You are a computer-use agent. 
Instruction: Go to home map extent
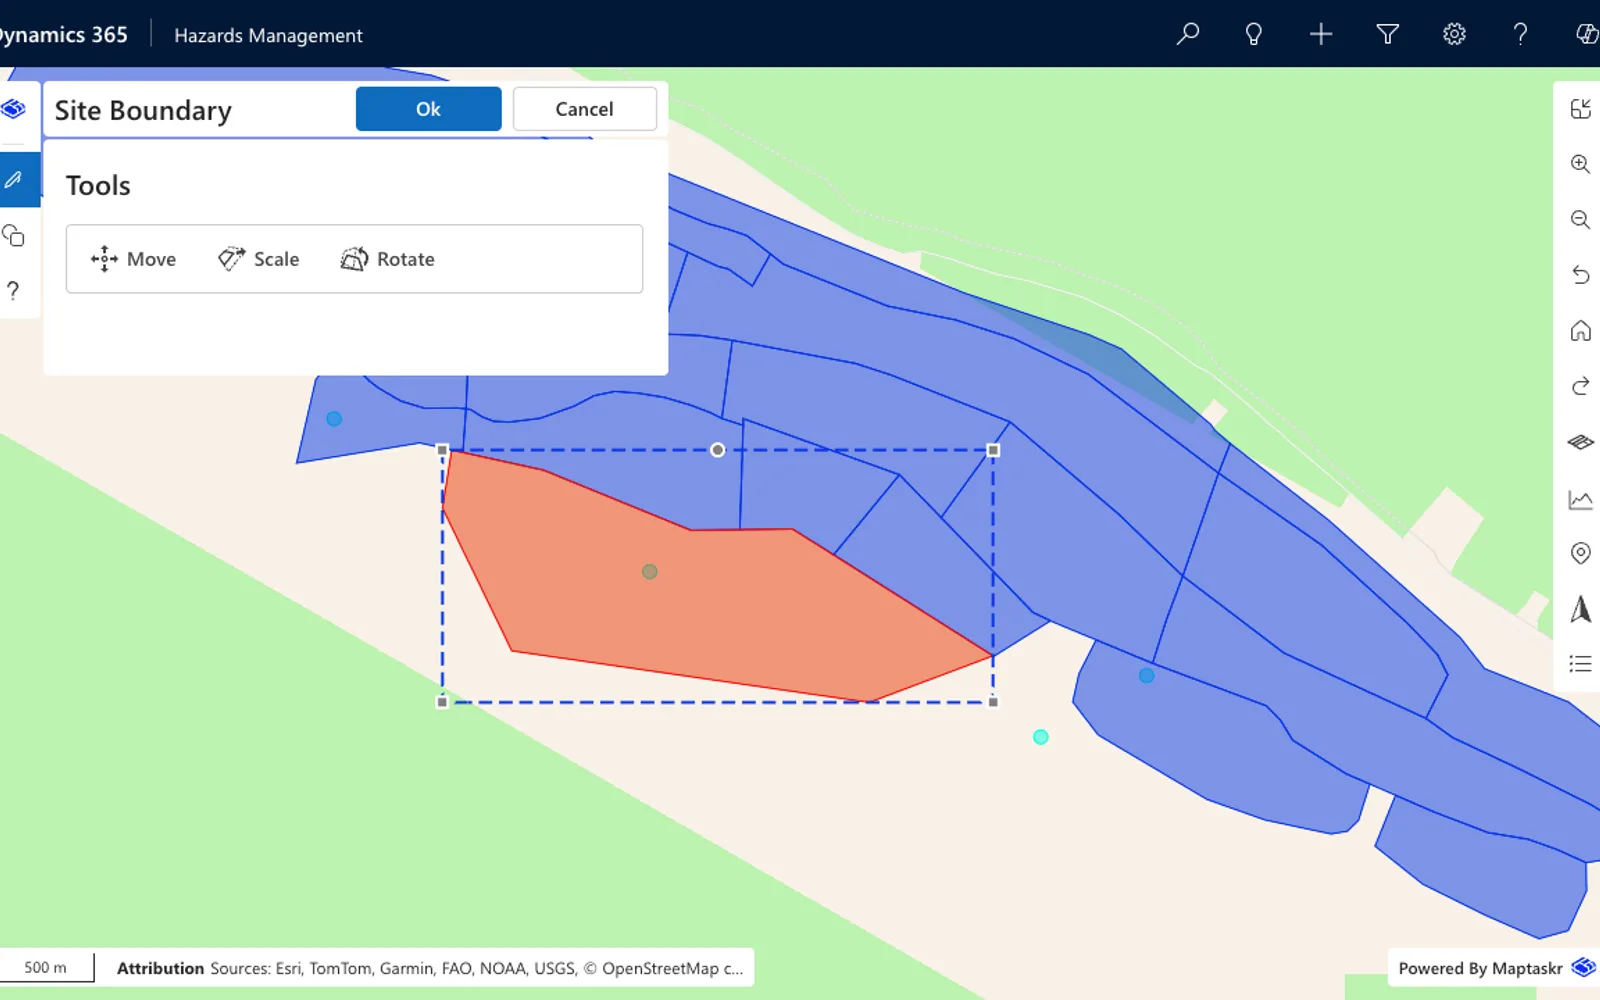1580,330
